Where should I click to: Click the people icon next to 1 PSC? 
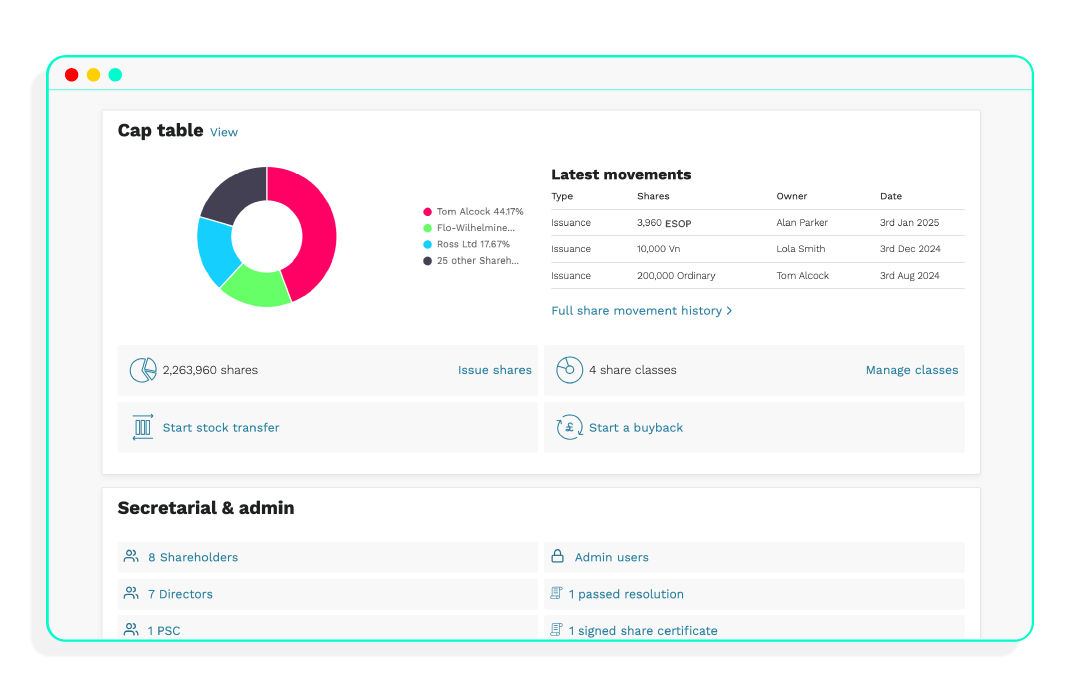(131, 630)
